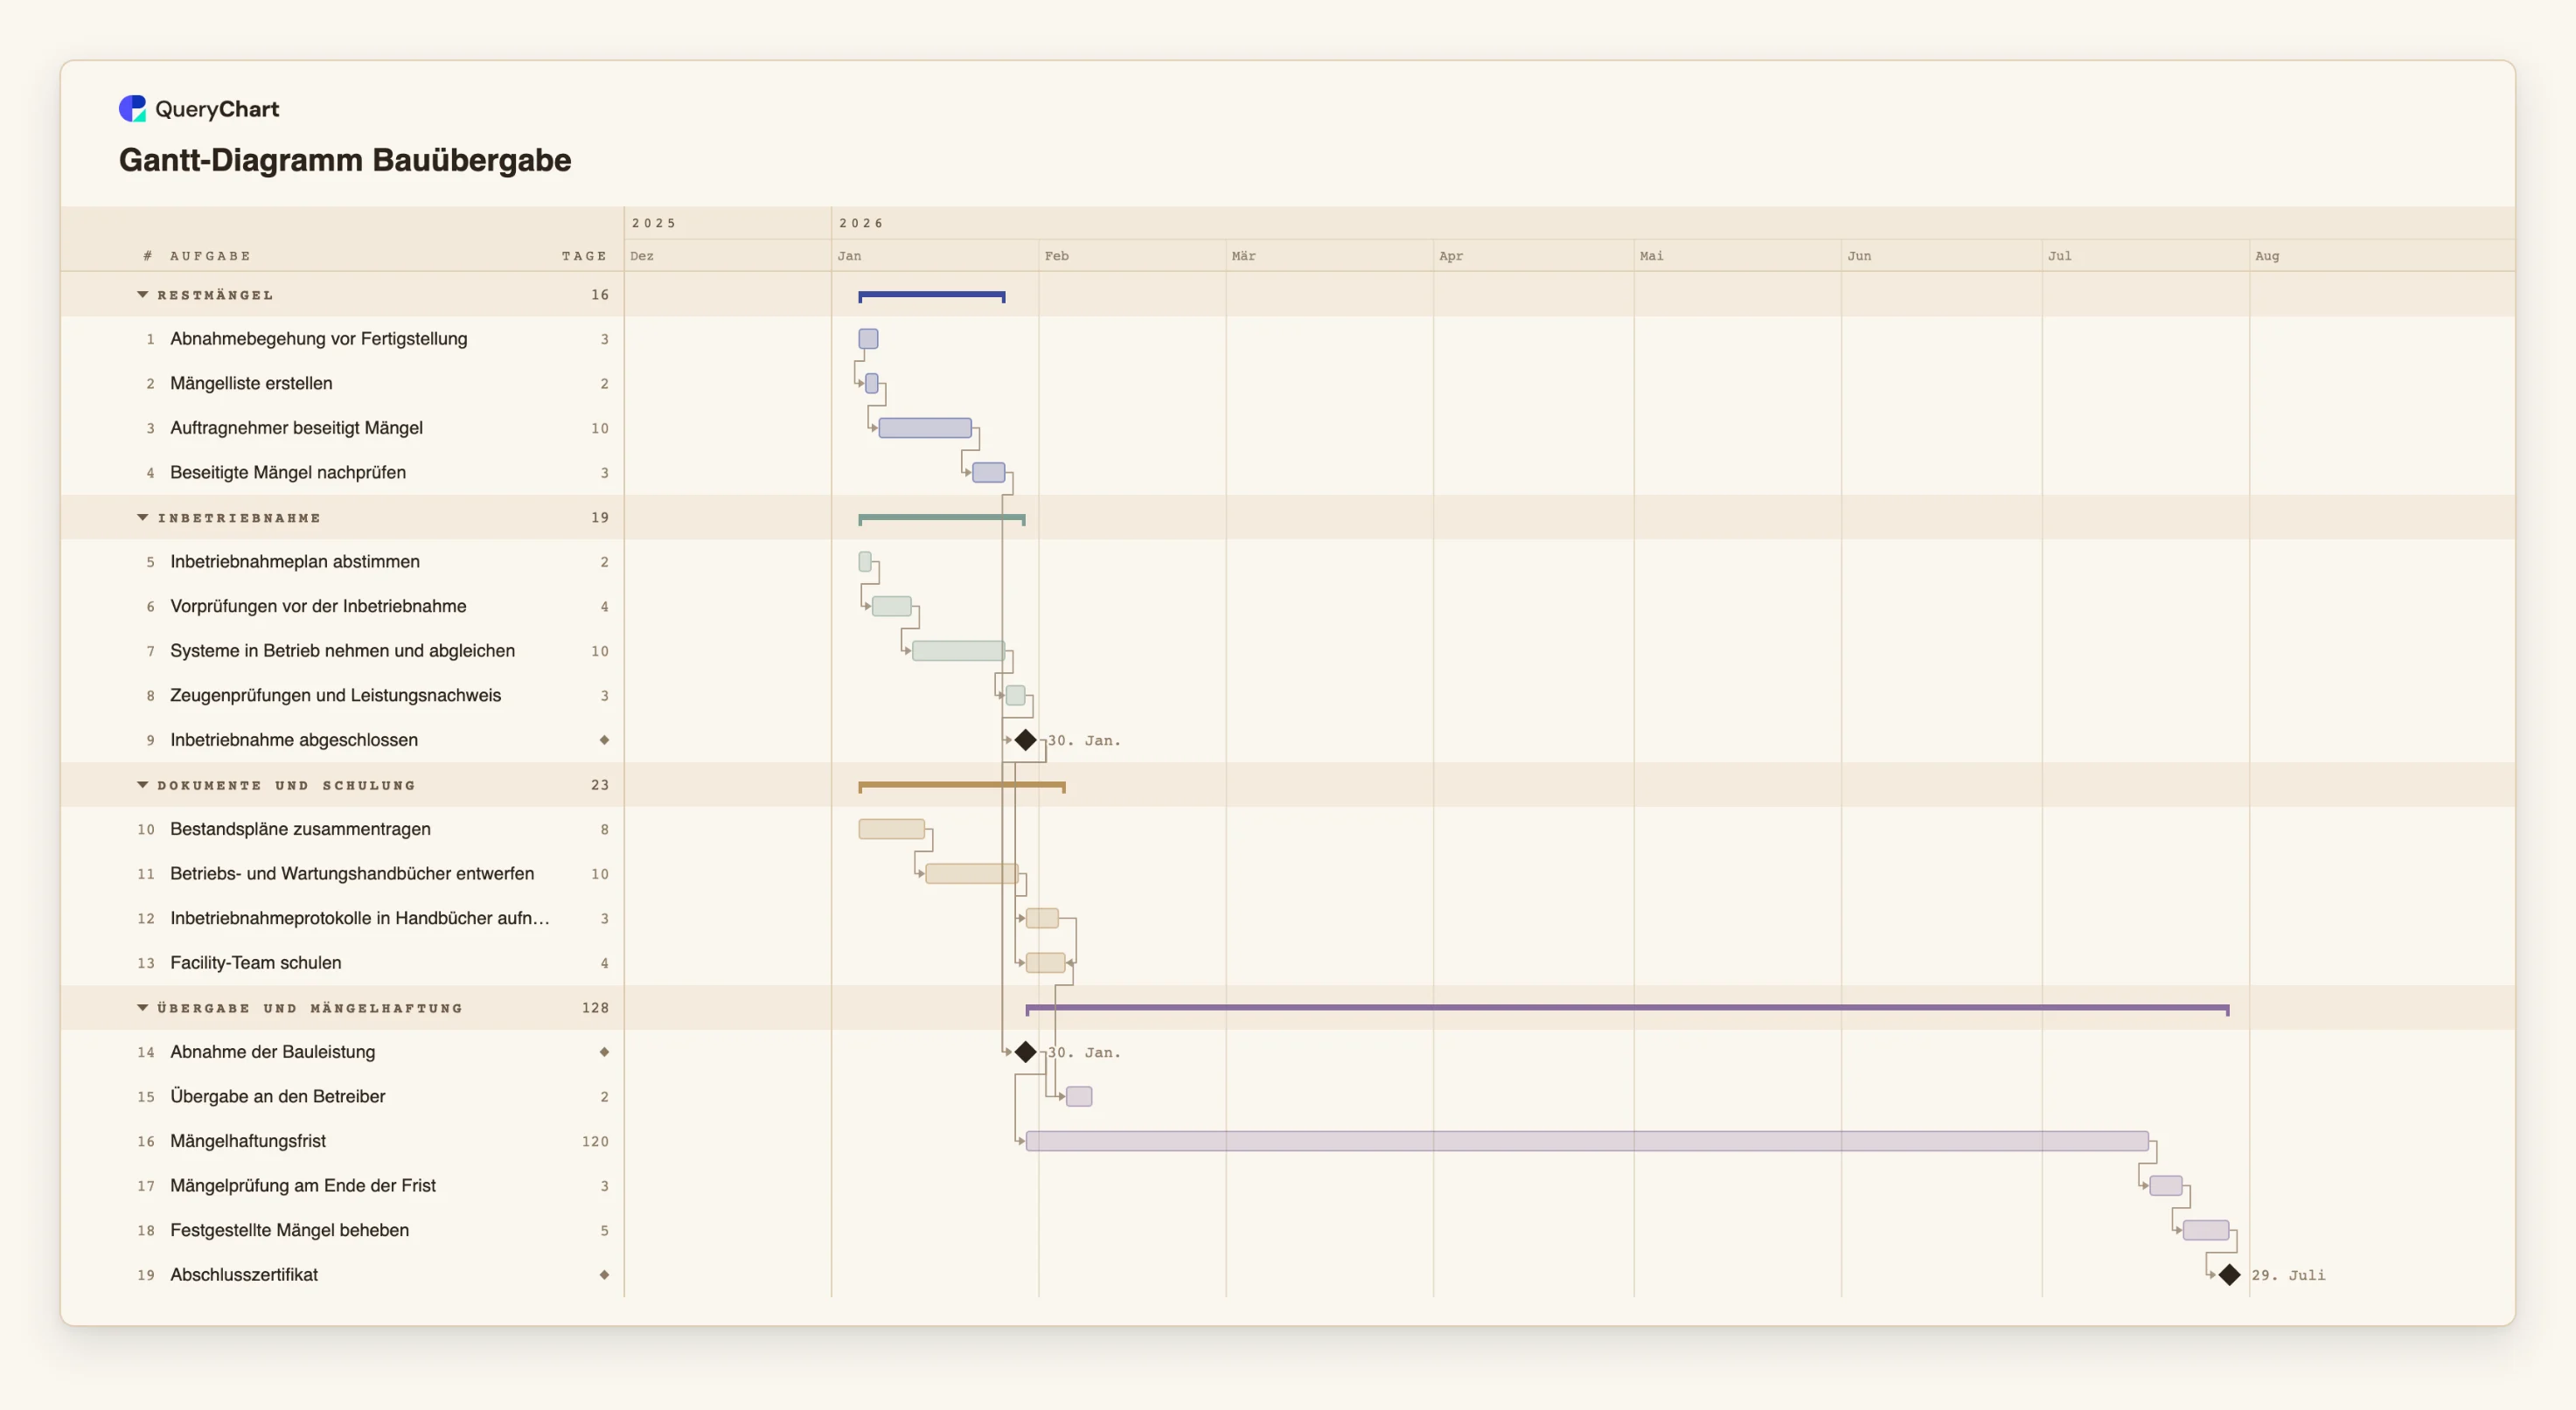Collapse the Restmängel group
Screen dimensions: 2576x1410
pos(143,295)
